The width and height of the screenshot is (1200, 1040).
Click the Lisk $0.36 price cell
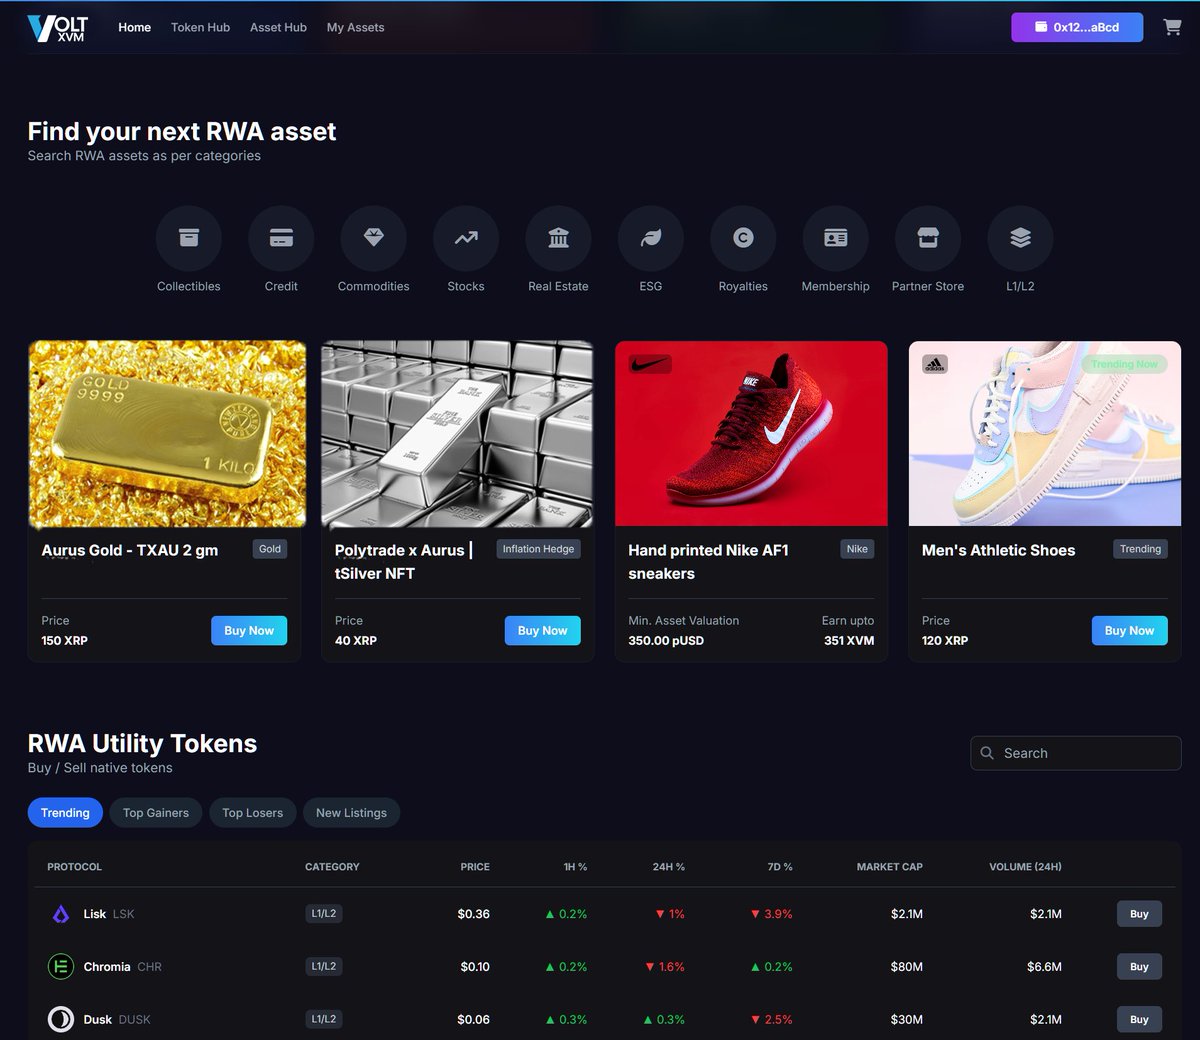[474, 914]
